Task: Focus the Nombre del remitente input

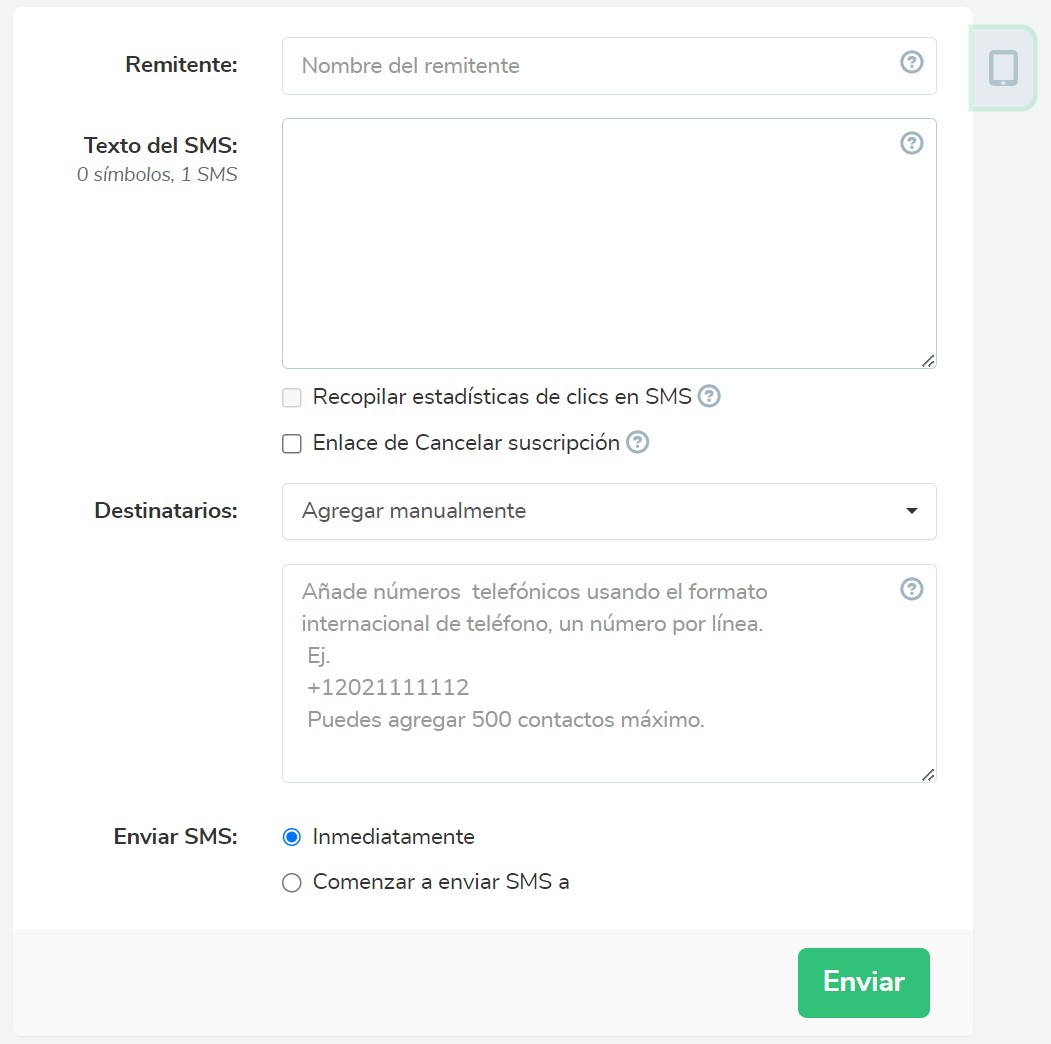Action: coord(590,66)
